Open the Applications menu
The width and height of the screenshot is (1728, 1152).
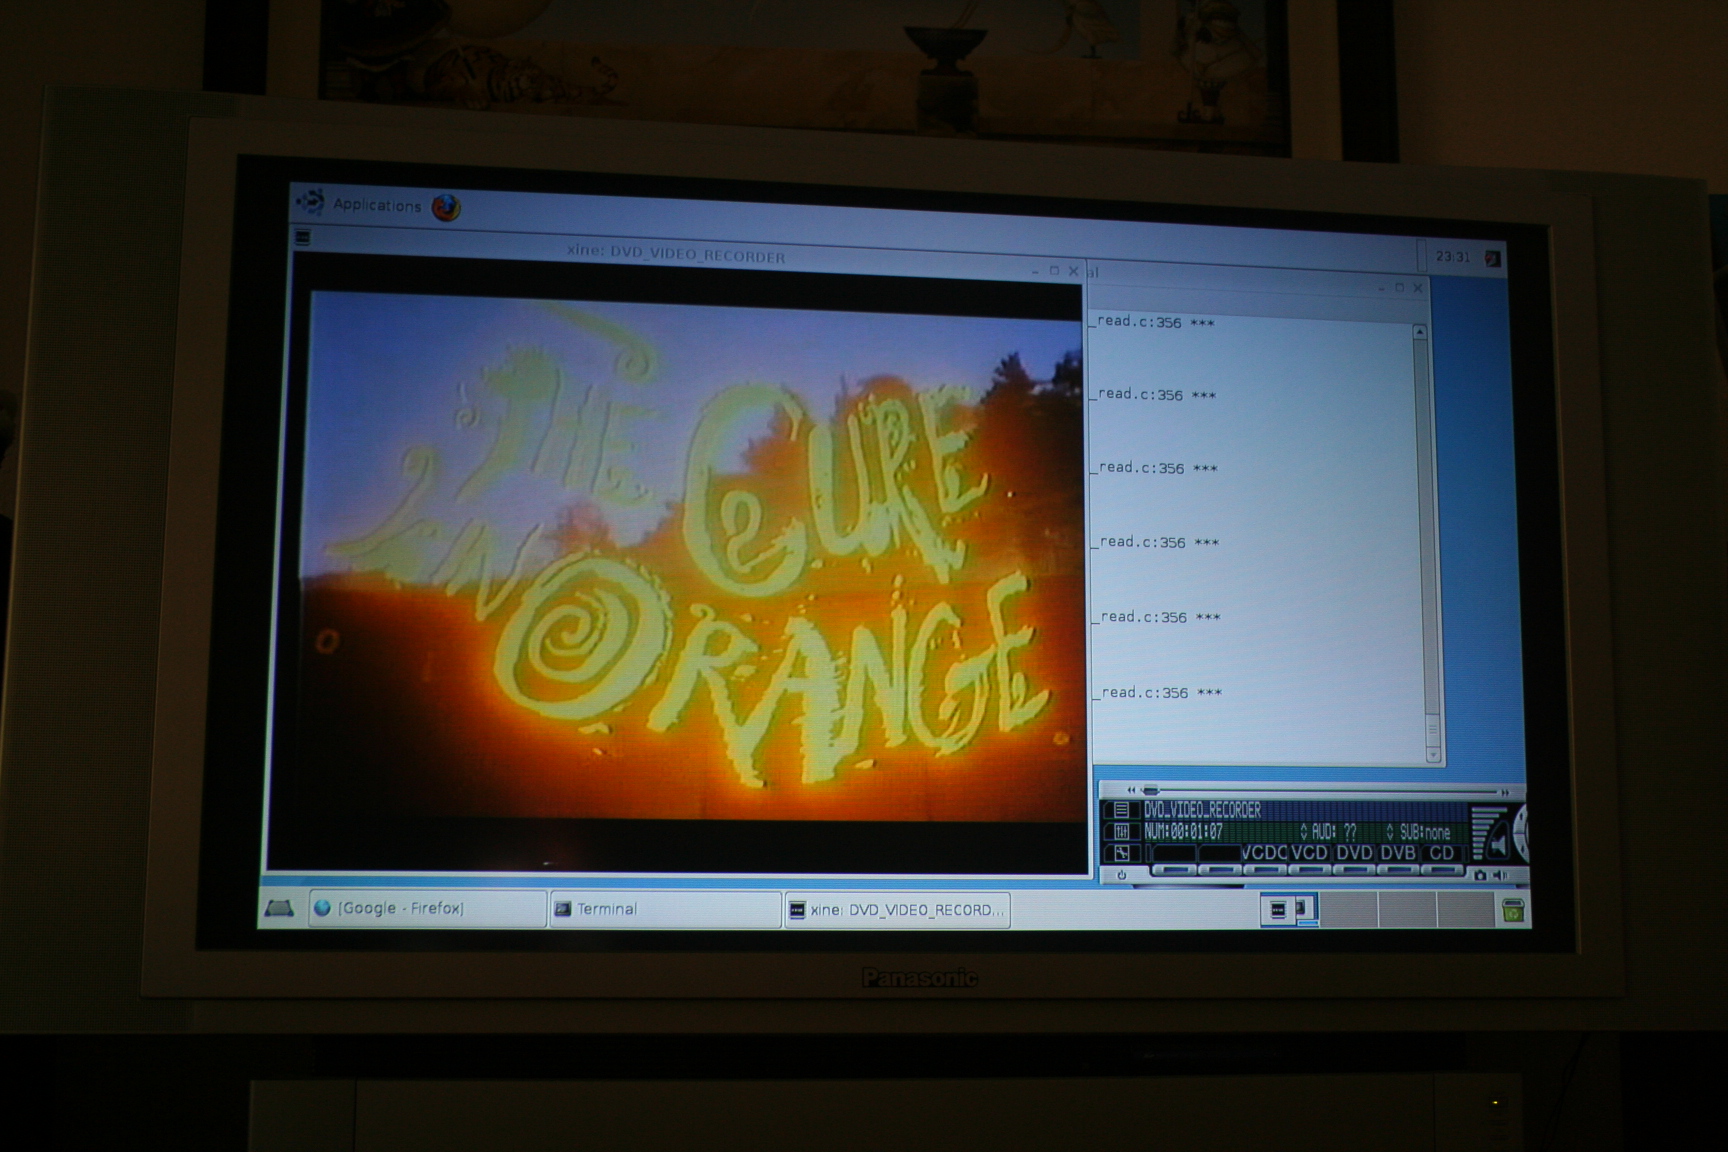(x=377, y=205)
